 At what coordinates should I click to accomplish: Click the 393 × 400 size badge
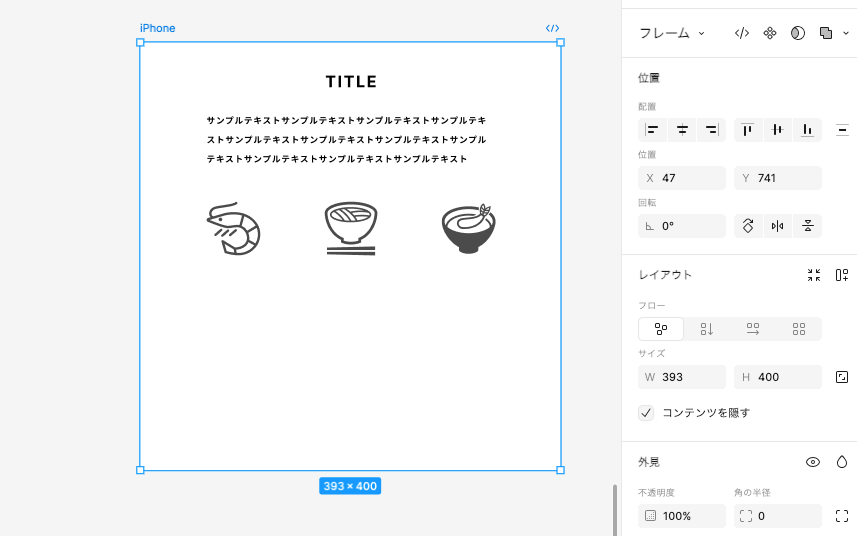[350, 486]
